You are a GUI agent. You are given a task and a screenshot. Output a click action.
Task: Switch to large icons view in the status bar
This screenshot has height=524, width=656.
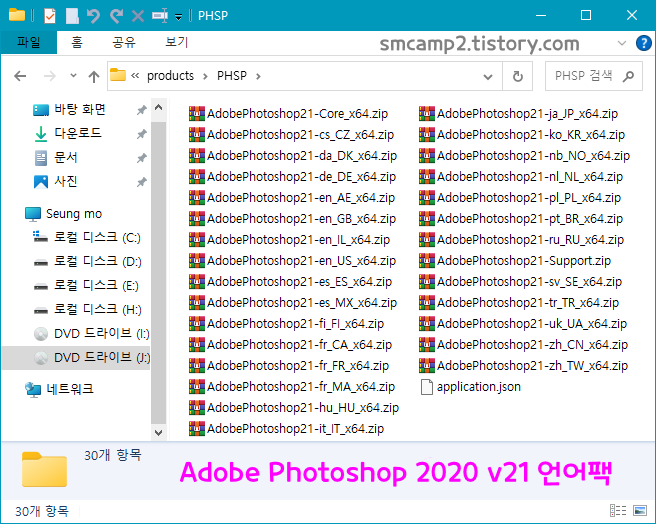tap(640, 511)
